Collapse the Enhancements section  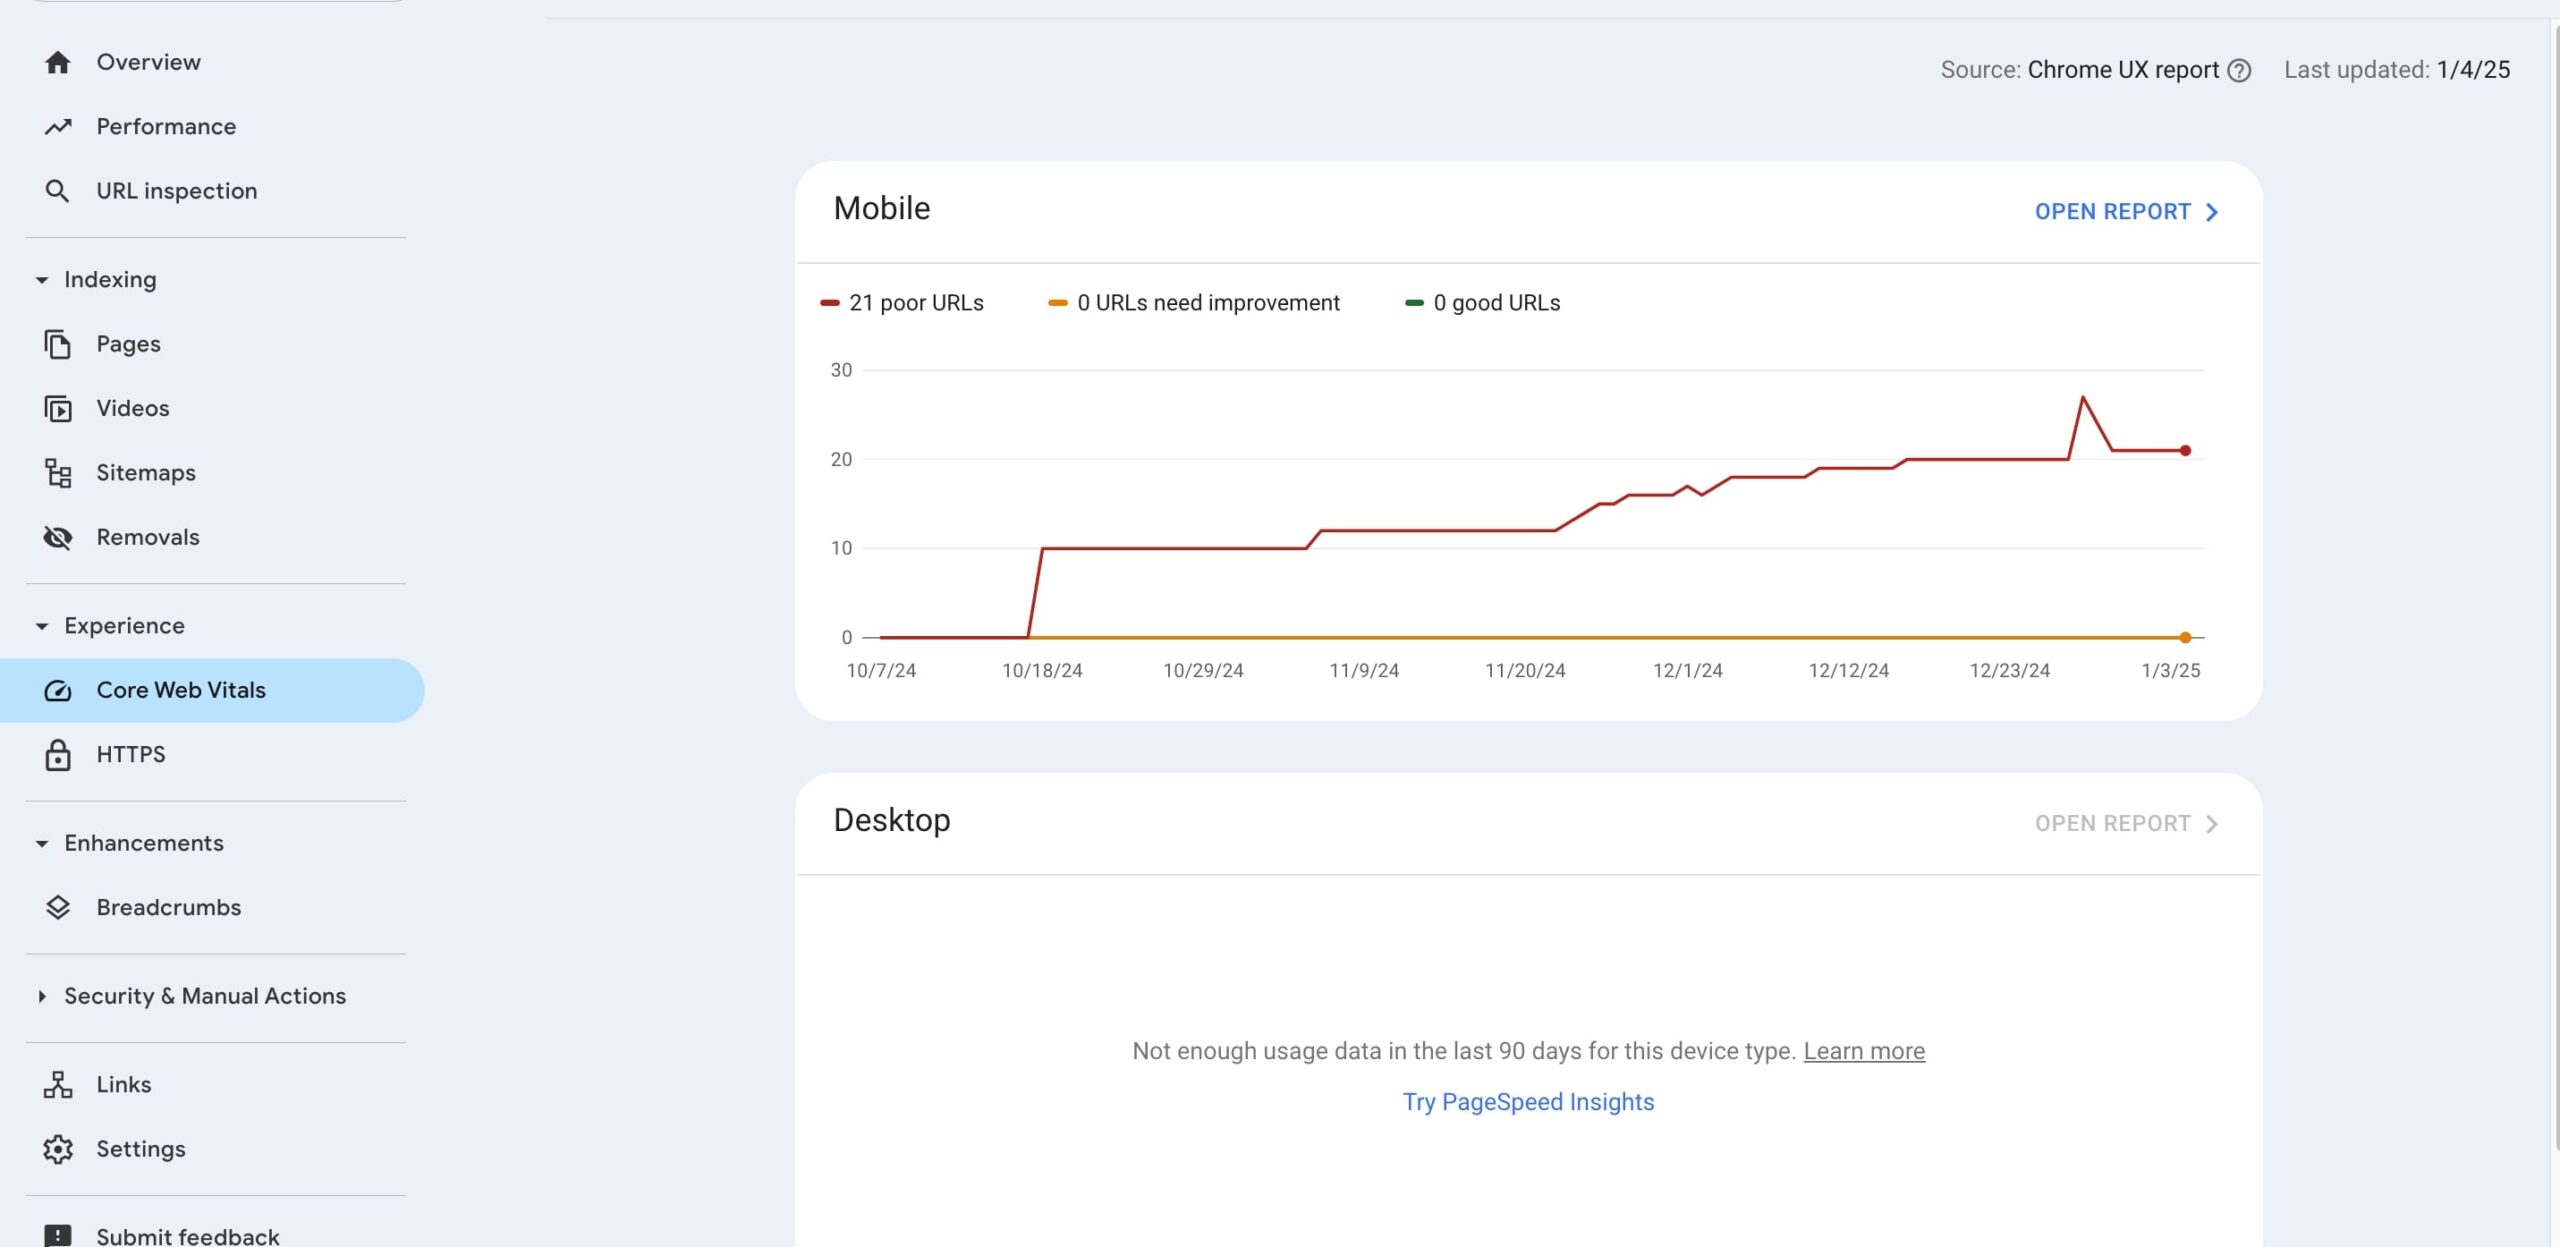42,844
